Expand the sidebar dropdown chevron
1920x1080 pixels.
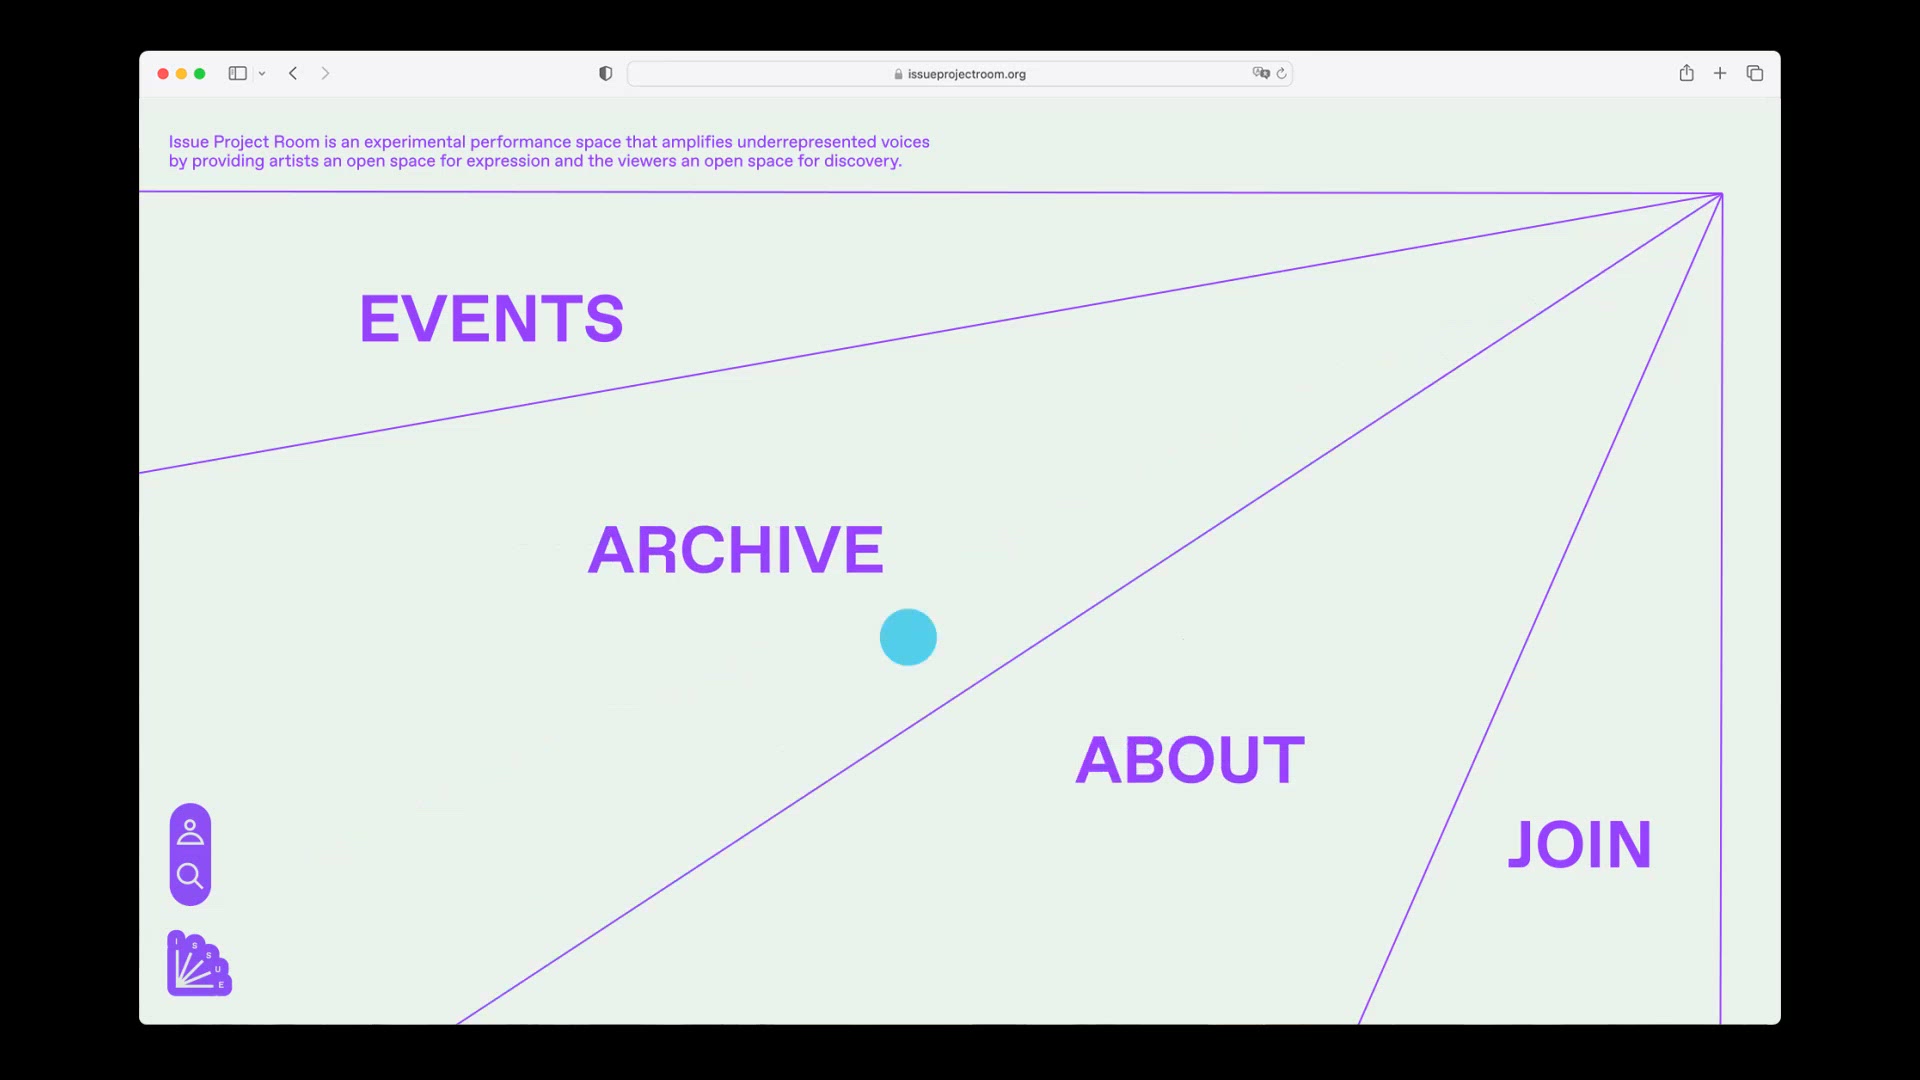click(262, 74)
